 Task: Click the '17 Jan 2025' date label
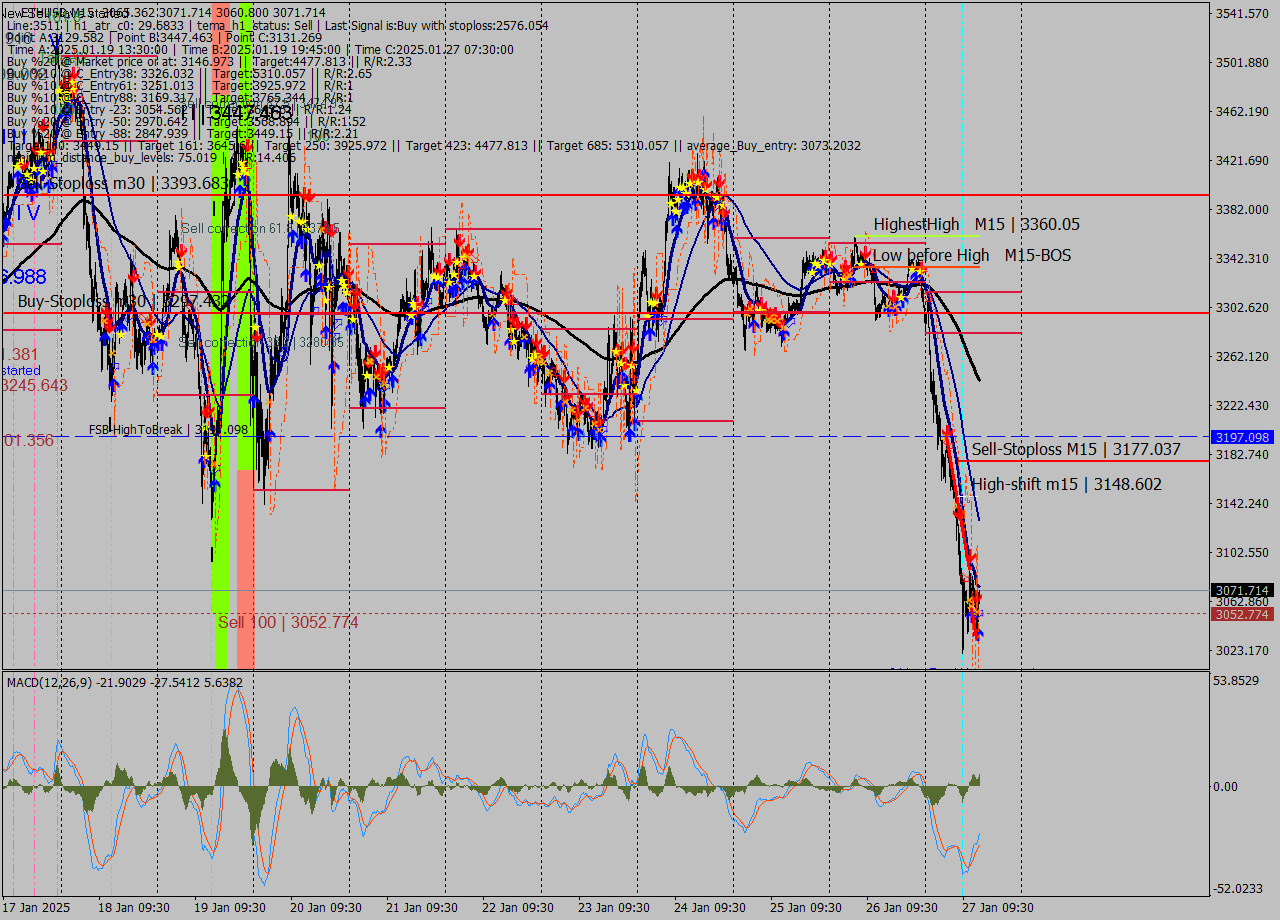coord(35,908)
